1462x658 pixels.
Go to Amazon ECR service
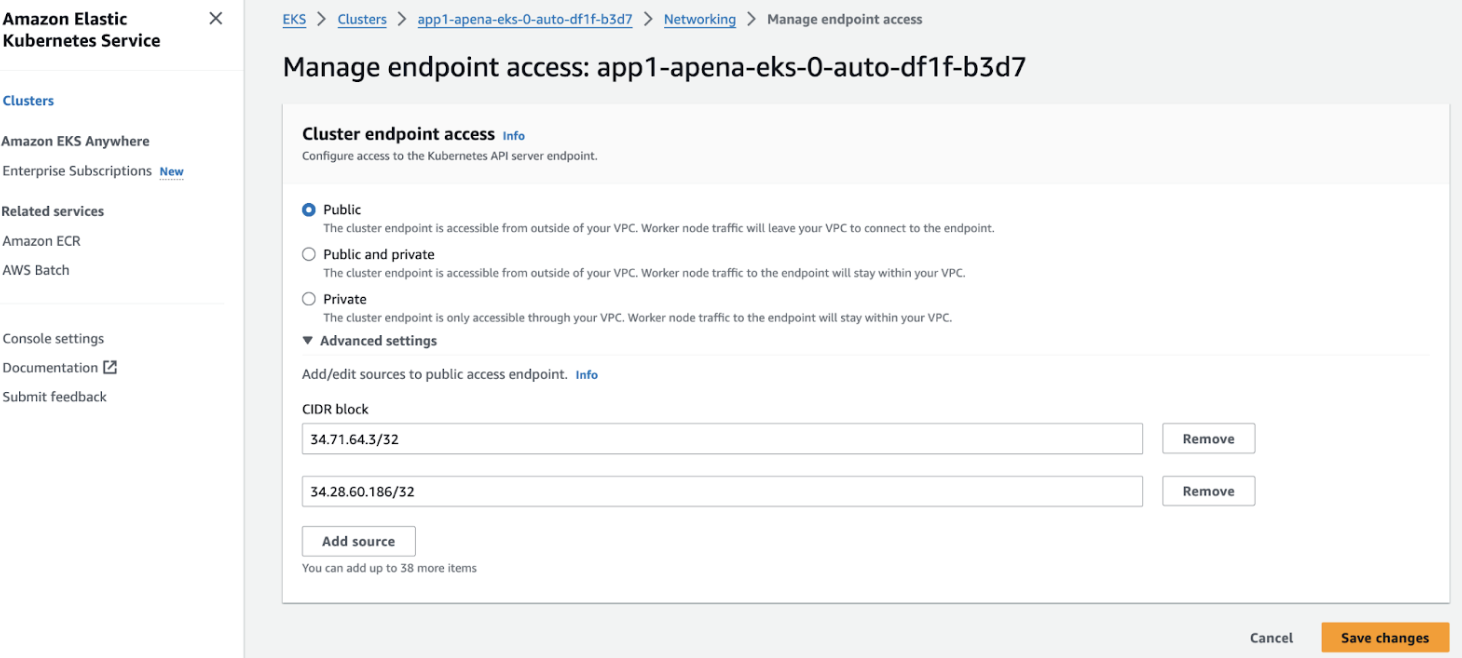click(x=41, y=241)
